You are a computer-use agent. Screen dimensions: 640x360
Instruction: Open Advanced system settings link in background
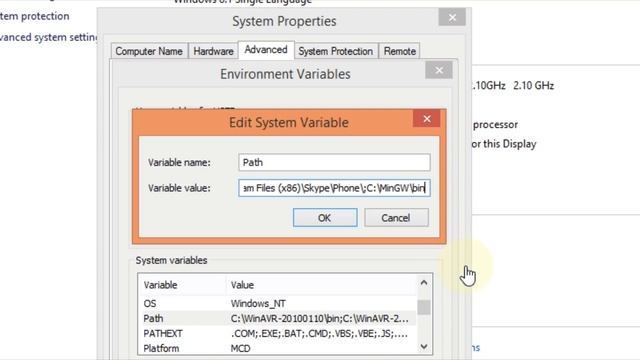(x=48, y=37)
